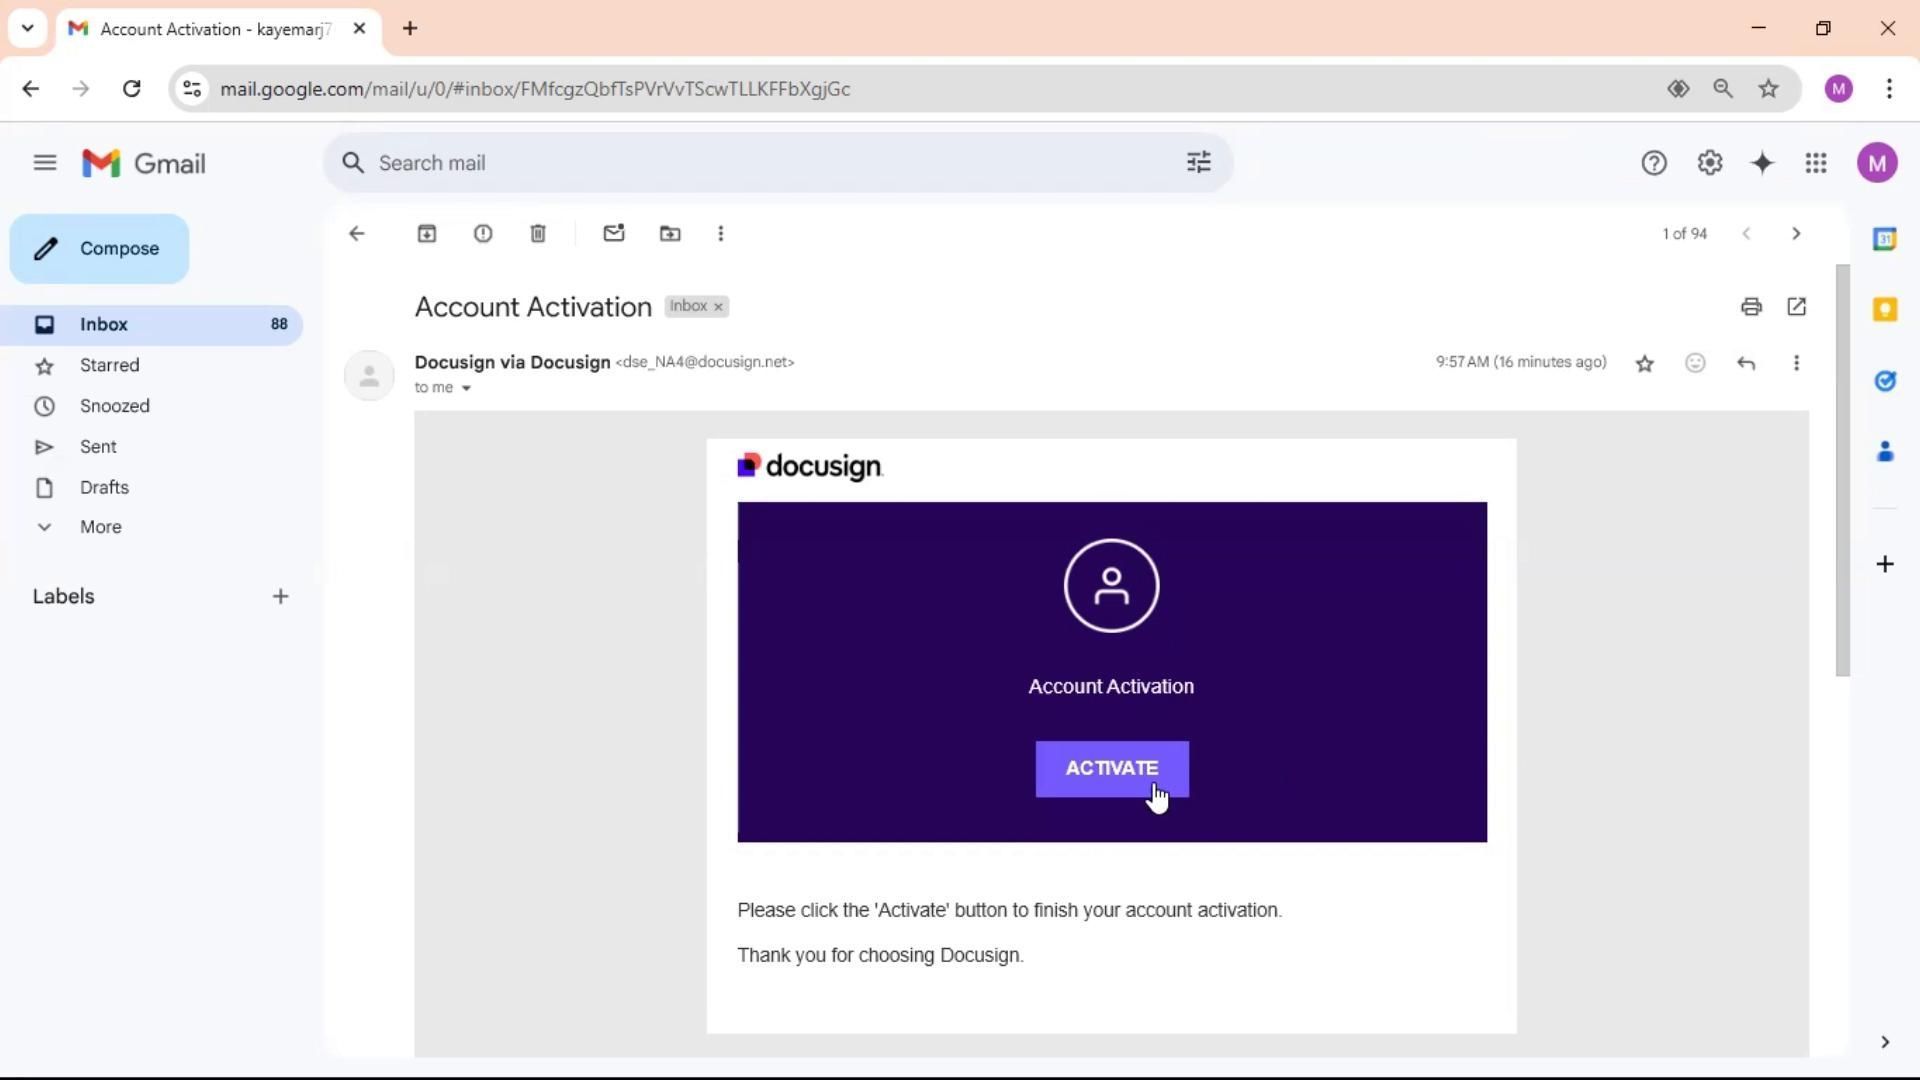Show search options filter icon
1920x1080 pixels.
[1198, 163]
